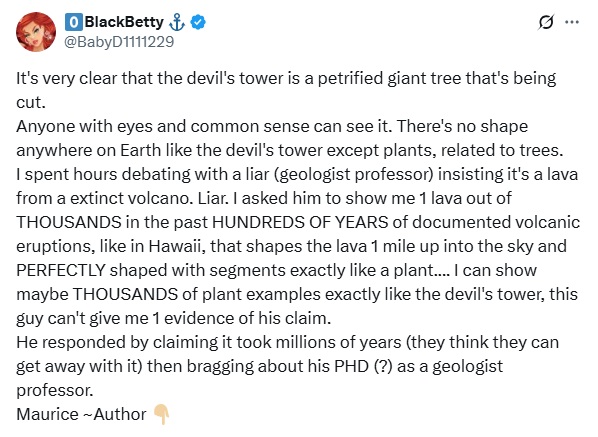Click the single word 'professor.' line
Screen dimensions: 598x437
pyautogui.click(x=55, y=390)
